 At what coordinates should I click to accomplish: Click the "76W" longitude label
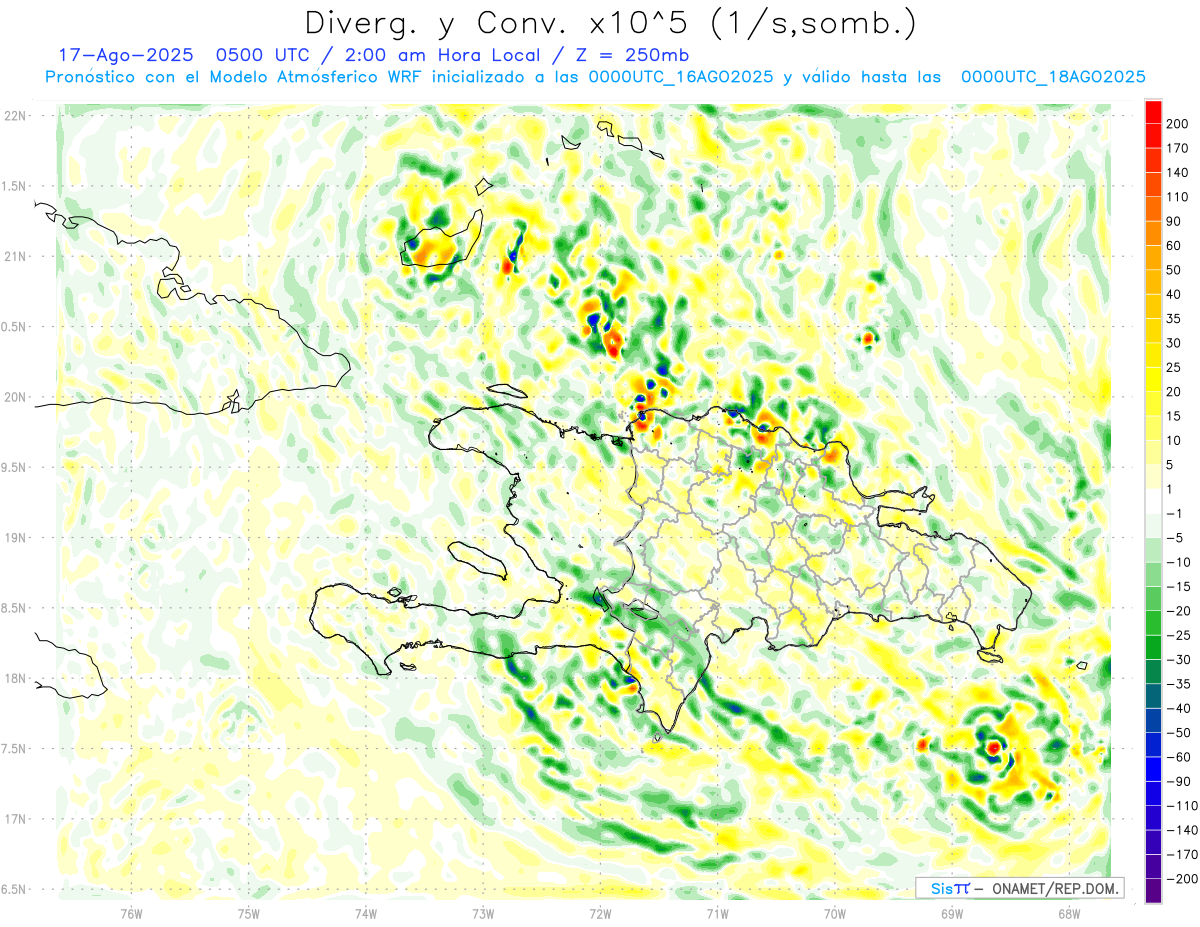point(131,913)
